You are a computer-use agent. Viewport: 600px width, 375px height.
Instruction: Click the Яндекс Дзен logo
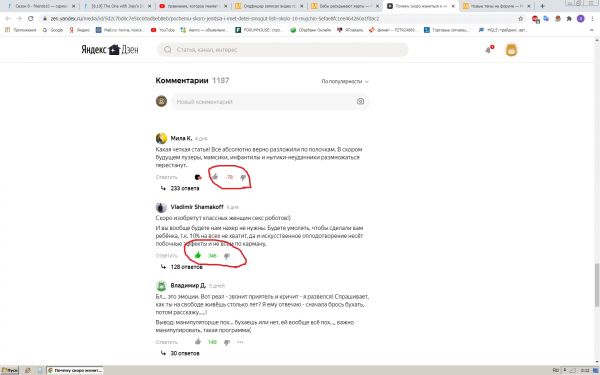(110, 49)
